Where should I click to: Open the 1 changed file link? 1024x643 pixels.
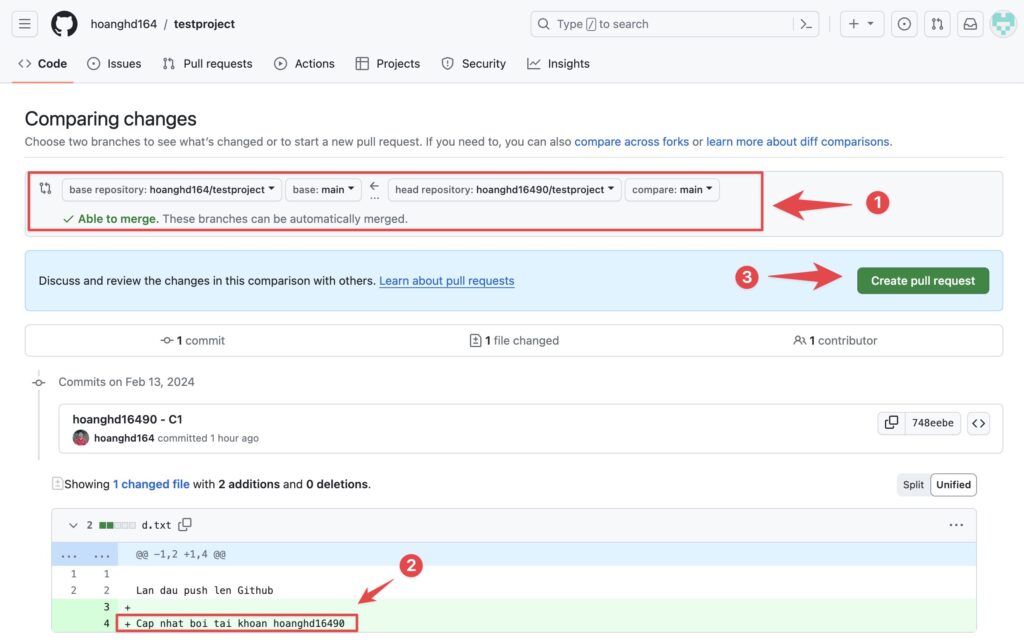(x=151, y=484)
